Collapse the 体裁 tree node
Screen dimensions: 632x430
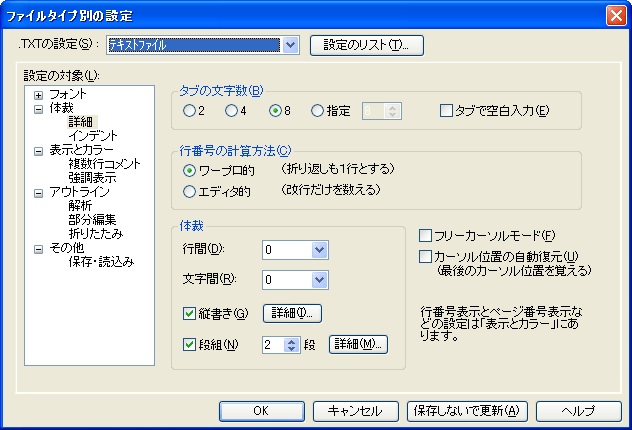[x=38, y=108]
